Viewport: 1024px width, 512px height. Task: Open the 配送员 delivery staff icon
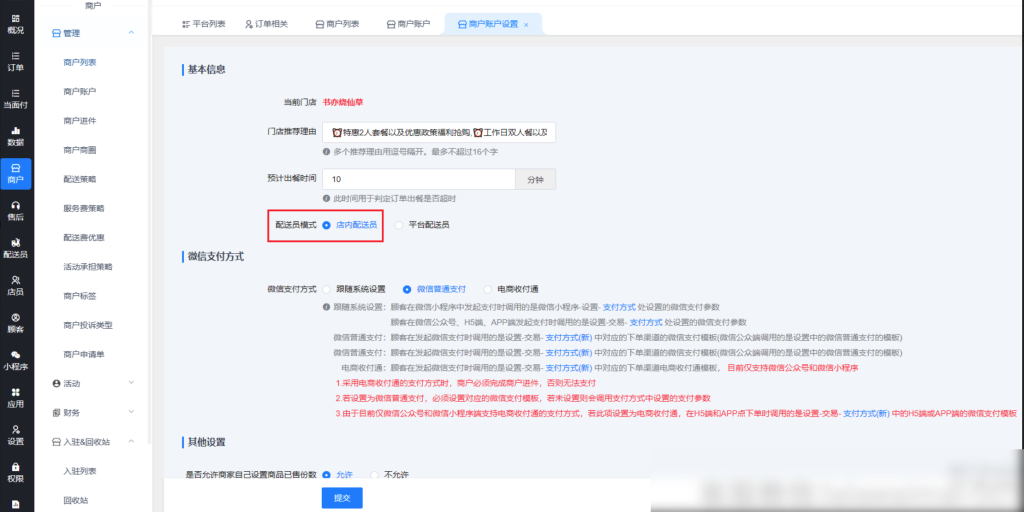tap(16, 242)
